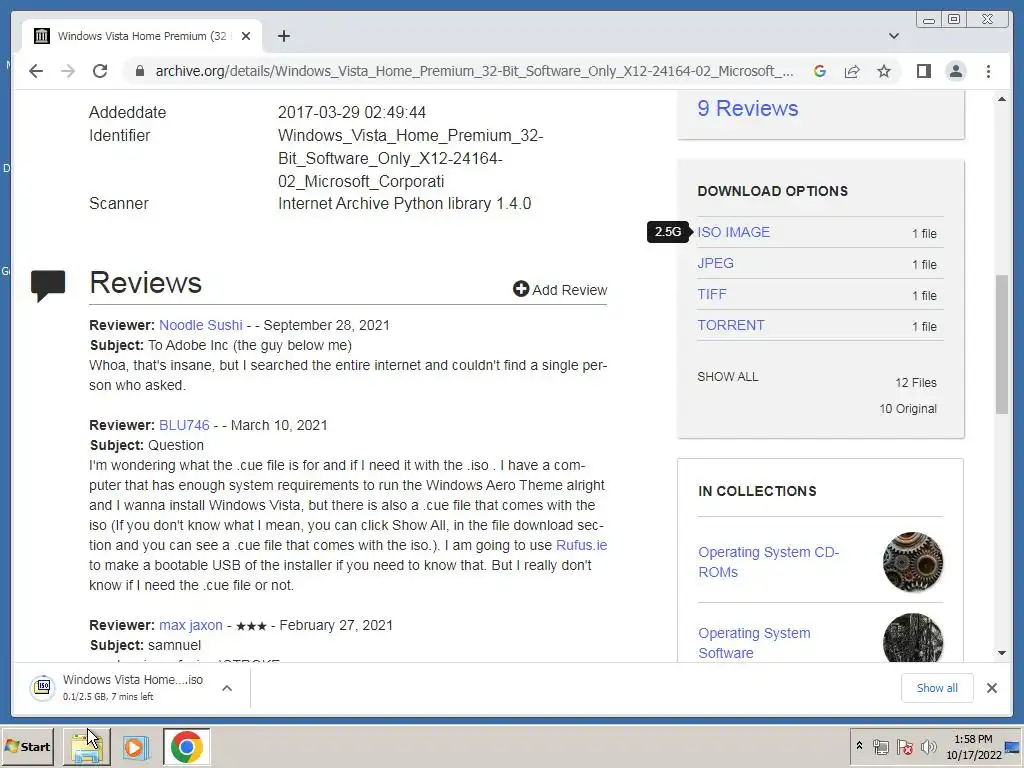Open reviewer Noodle Sushi profile
This screenshot has width=1024, height=768.
point(200,325)
